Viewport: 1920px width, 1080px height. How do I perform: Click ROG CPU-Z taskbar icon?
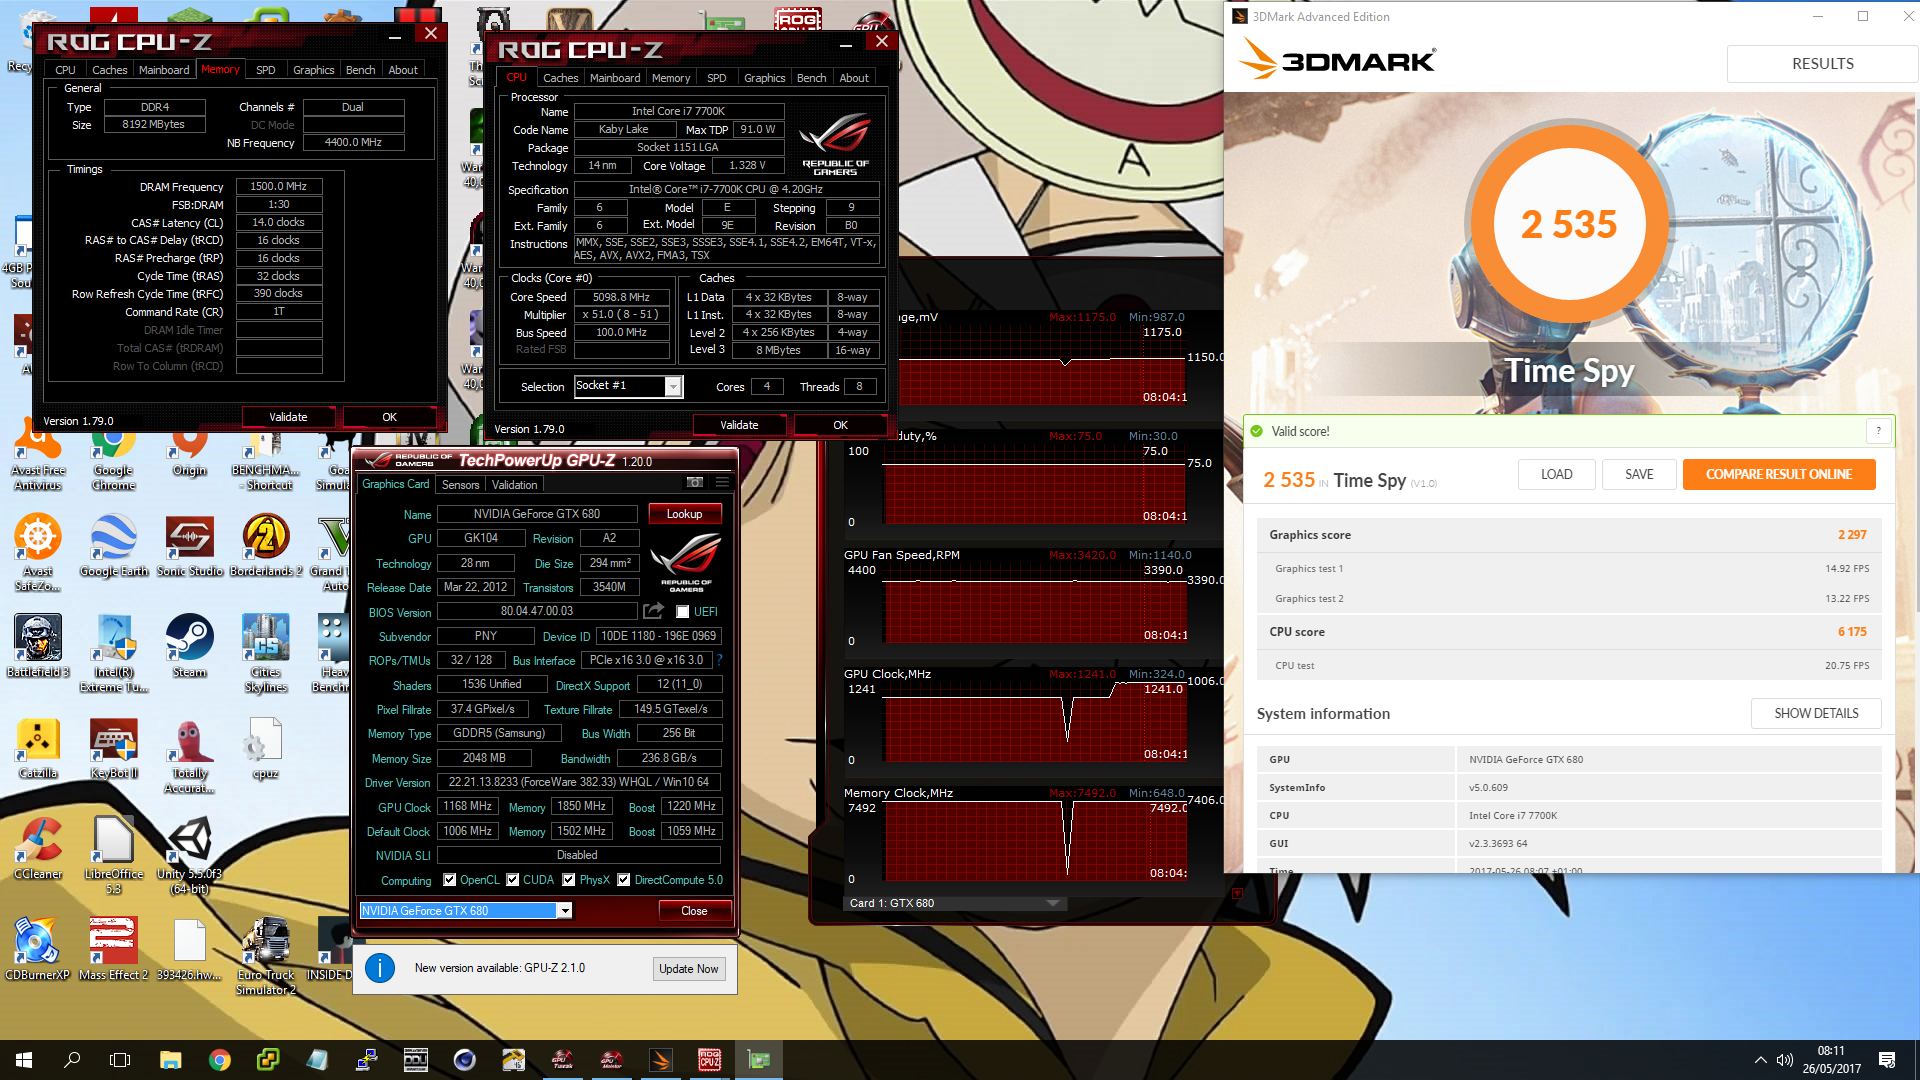pos(710,1060)
